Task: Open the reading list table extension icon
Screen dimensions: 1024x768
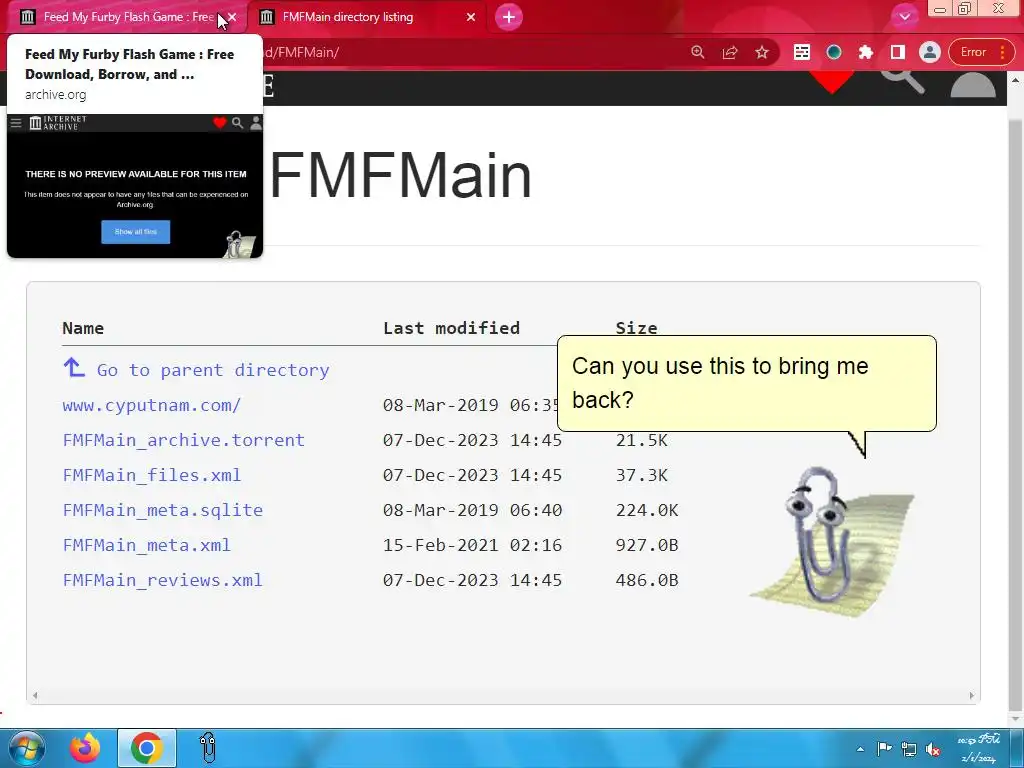Action: (x=802, y=52)
